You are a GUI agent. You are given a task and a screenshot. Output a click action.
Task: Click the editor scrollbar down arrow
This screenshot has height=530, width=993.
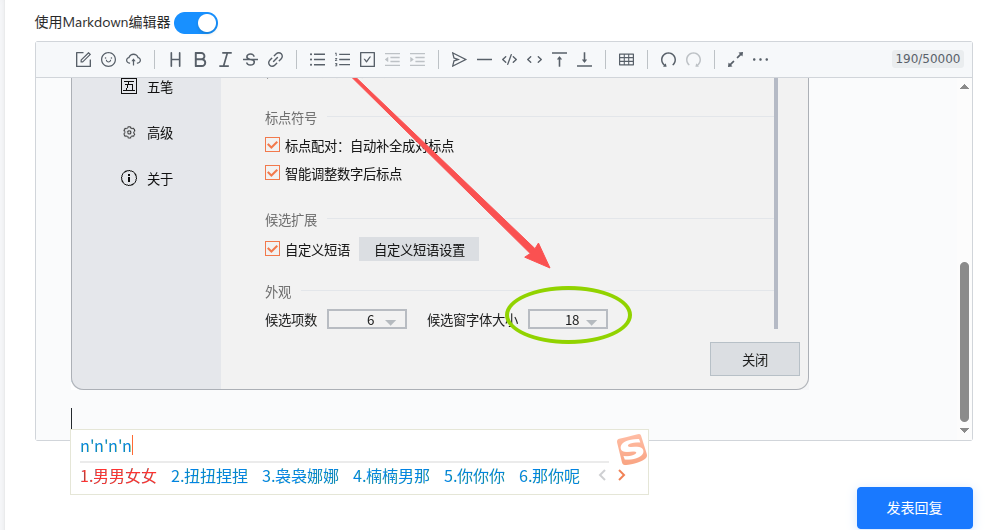(965, 431)
